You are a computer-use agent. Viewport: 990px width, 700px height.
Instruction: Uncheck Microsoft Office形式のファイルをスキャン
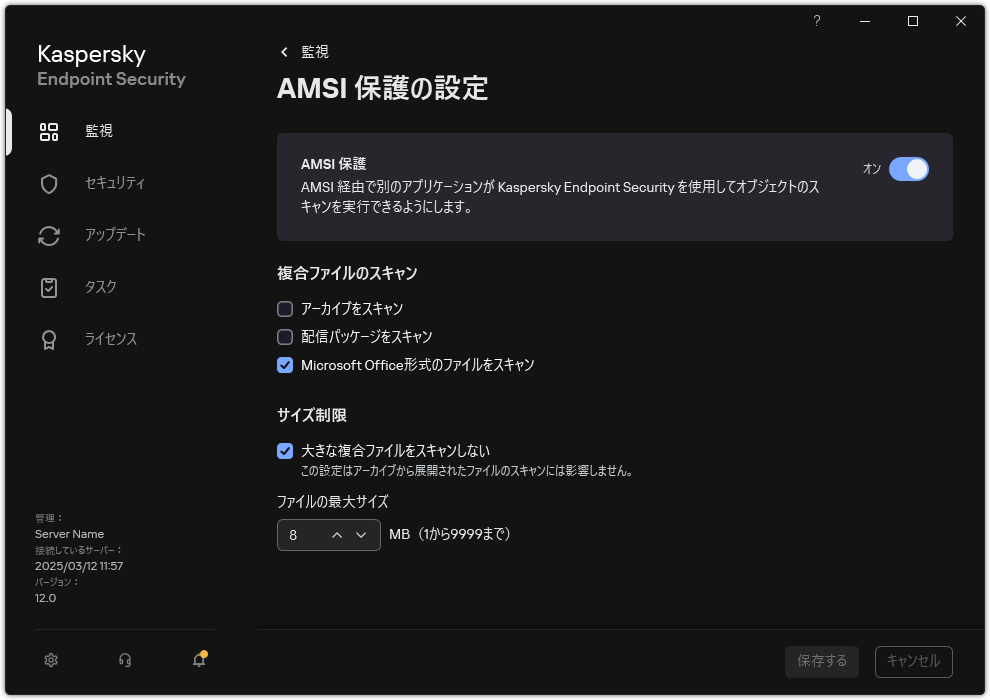tap(285, 365)
